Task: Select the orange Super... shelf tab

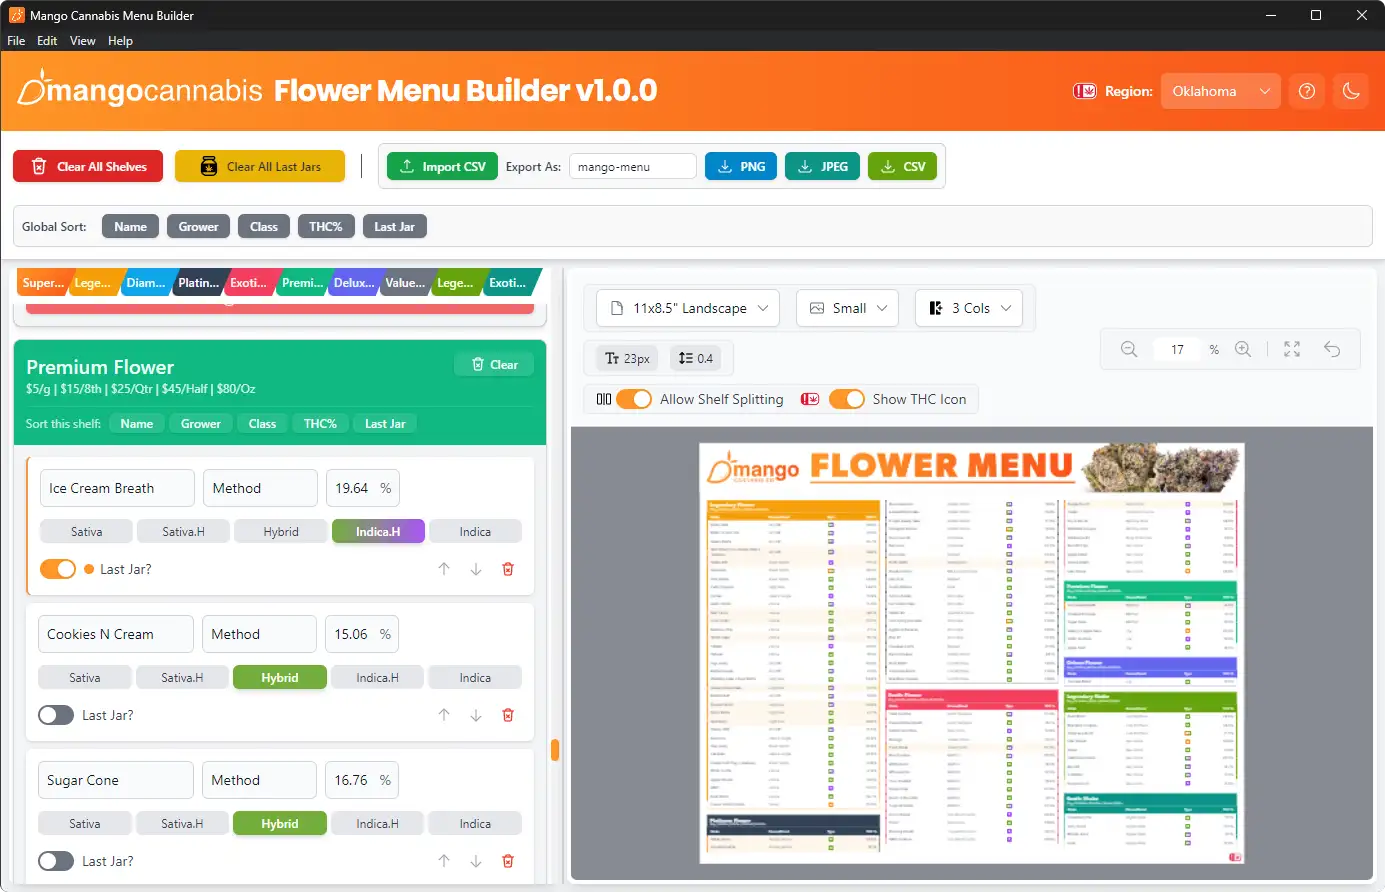Action: (x=43, y=283)
